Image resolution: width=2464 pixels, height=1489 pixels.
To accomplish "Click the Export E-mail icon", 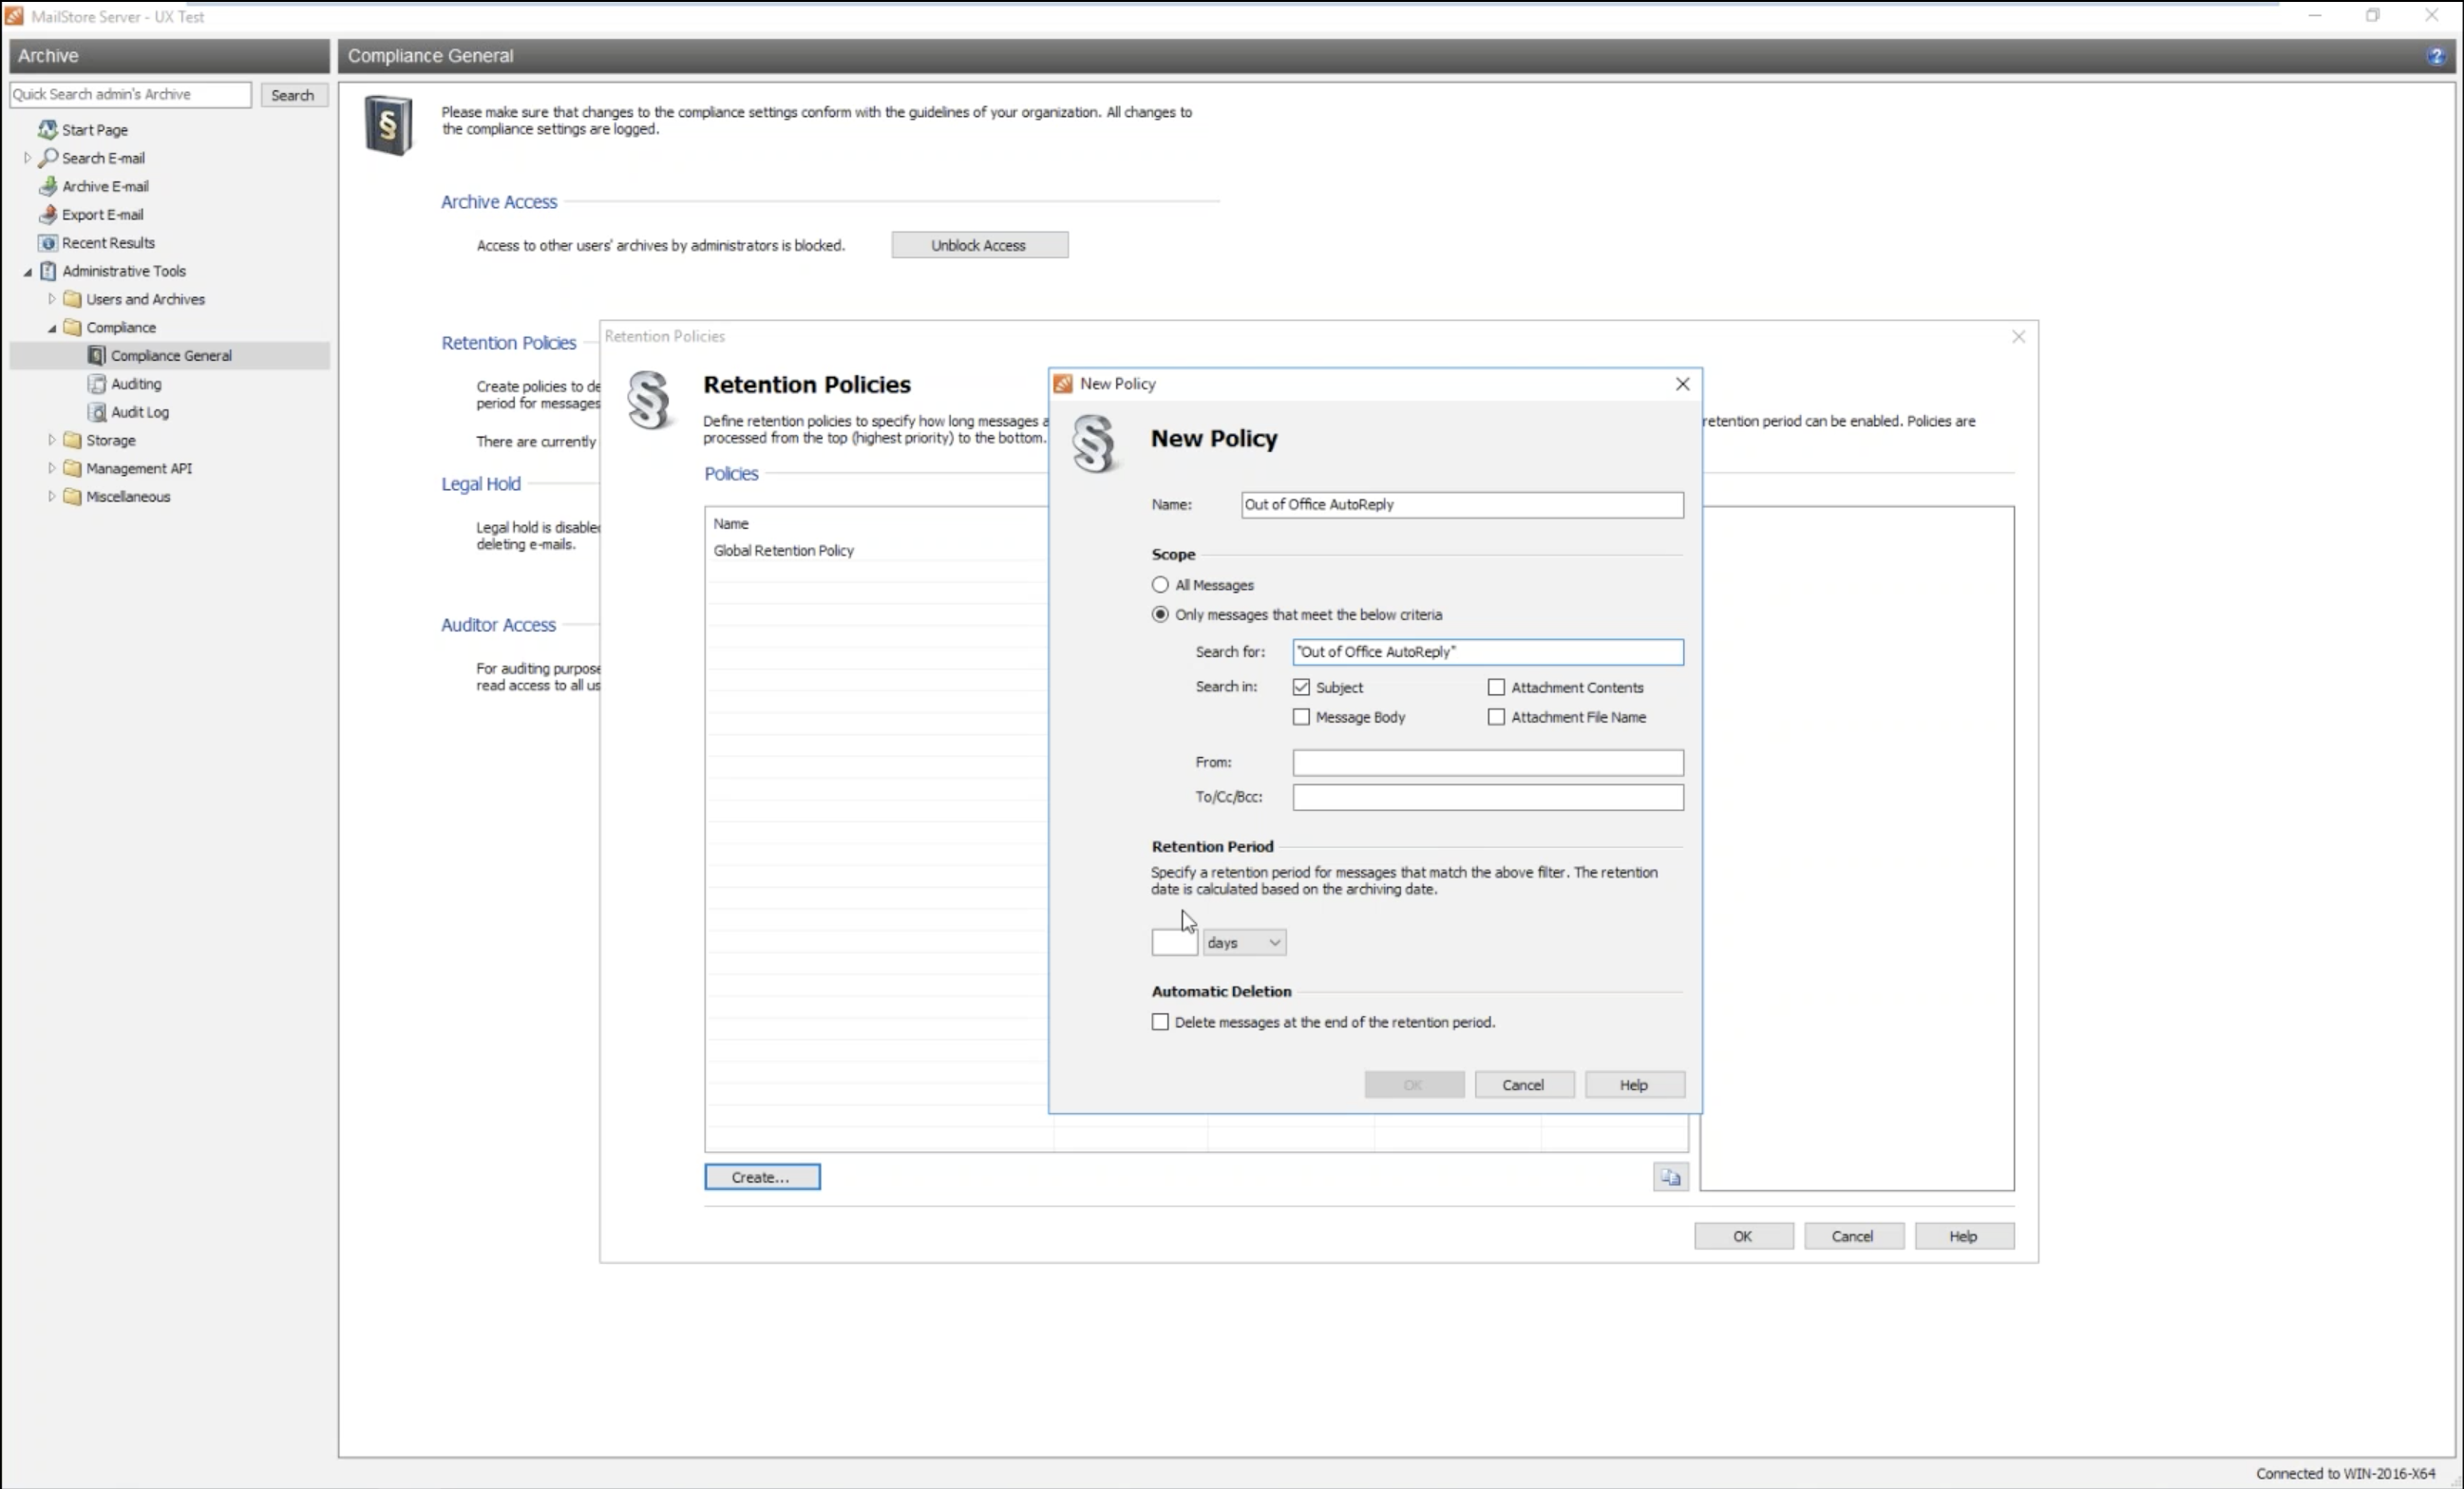I will tap(47, 214).
